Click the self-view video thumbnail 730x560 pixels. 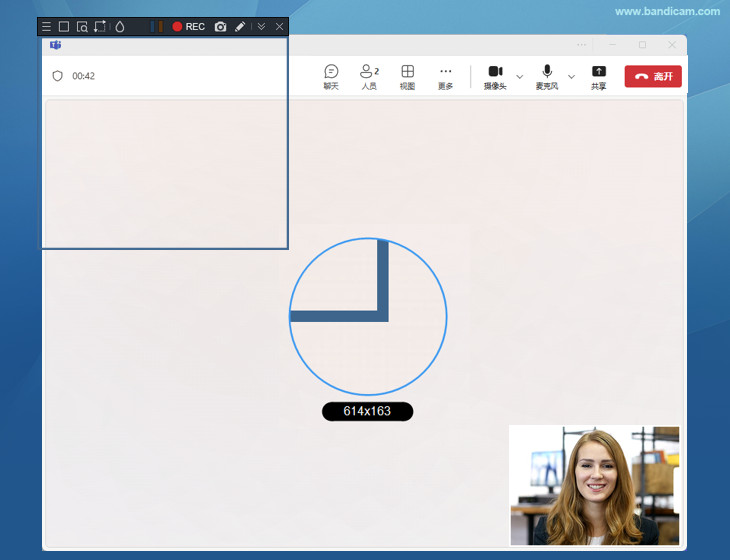595,485
